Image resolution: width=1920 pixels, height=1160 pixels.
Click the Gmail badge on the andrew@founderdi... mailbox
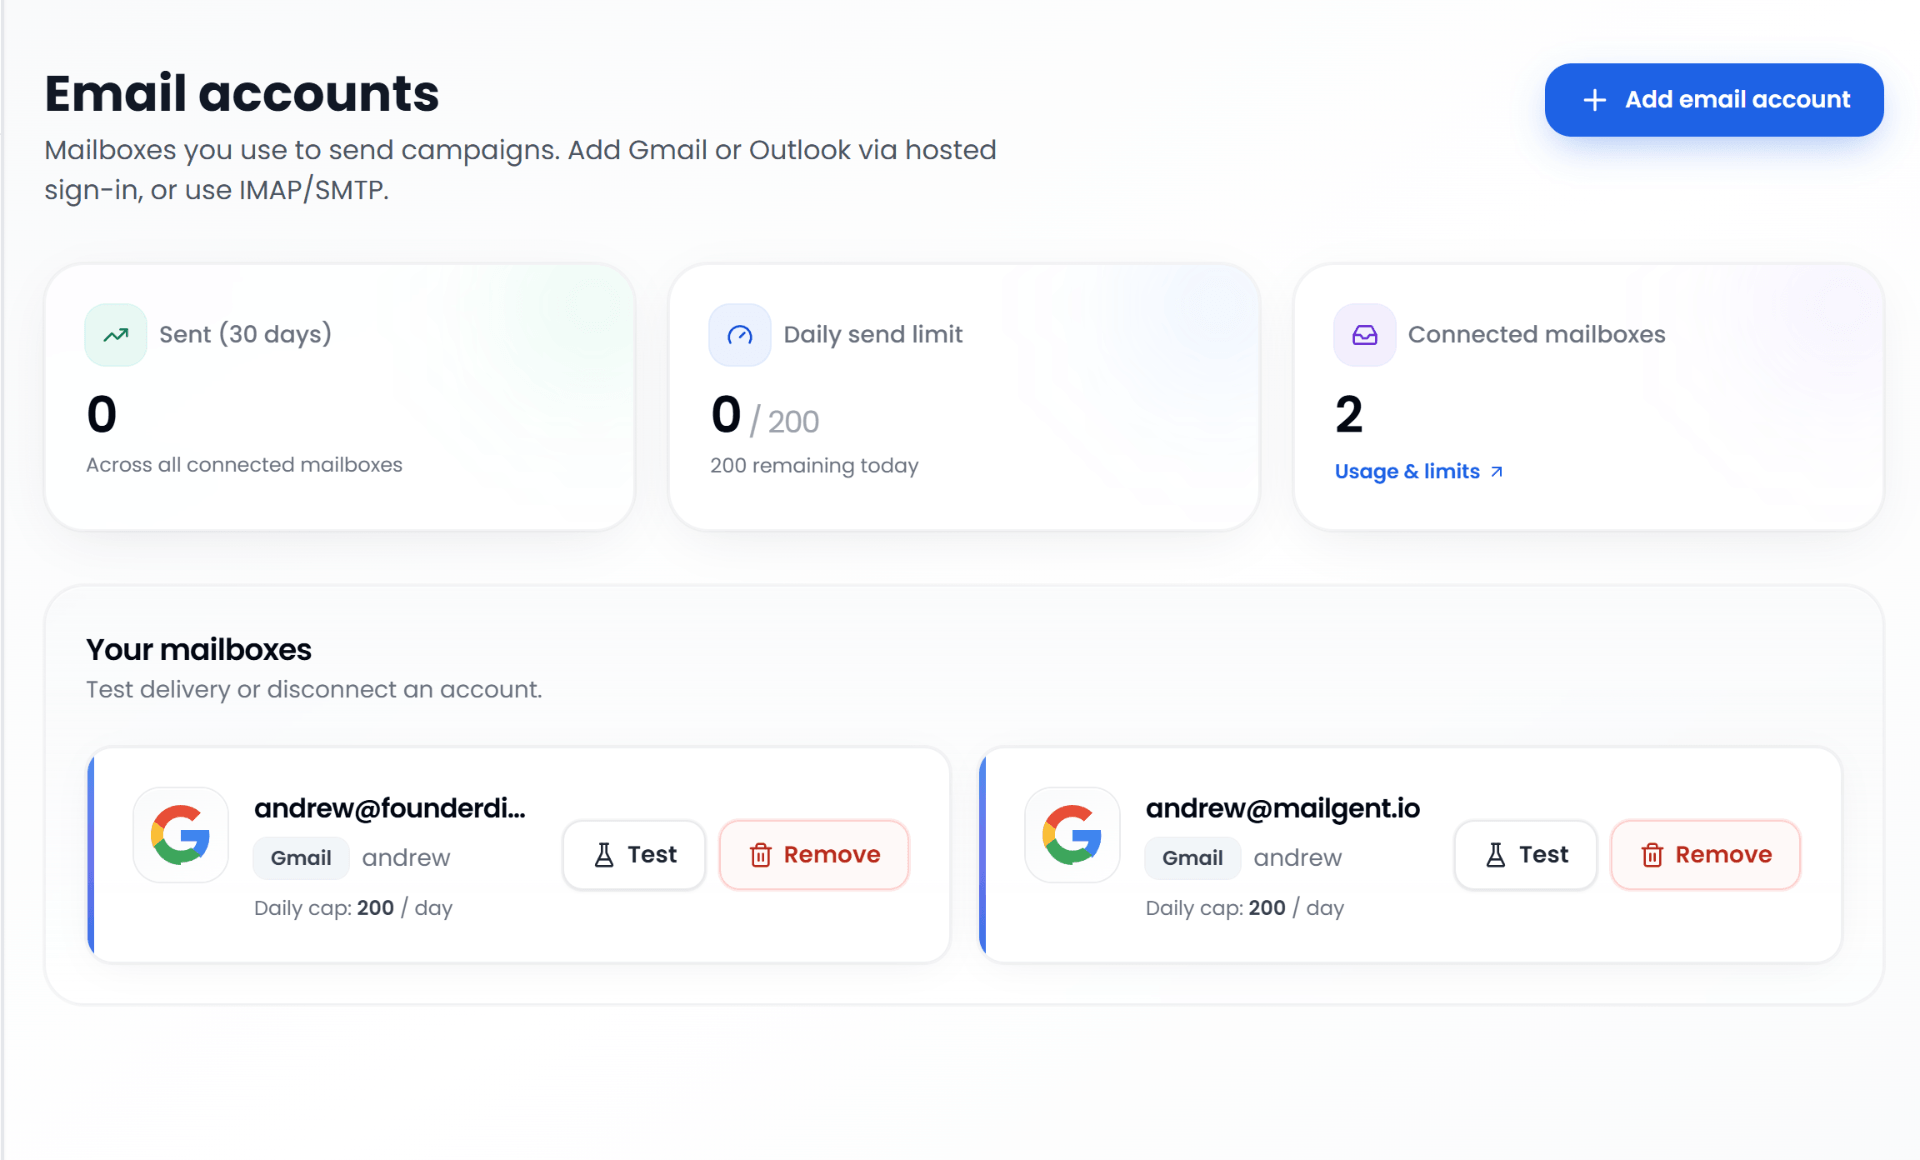tap(301, 858)
